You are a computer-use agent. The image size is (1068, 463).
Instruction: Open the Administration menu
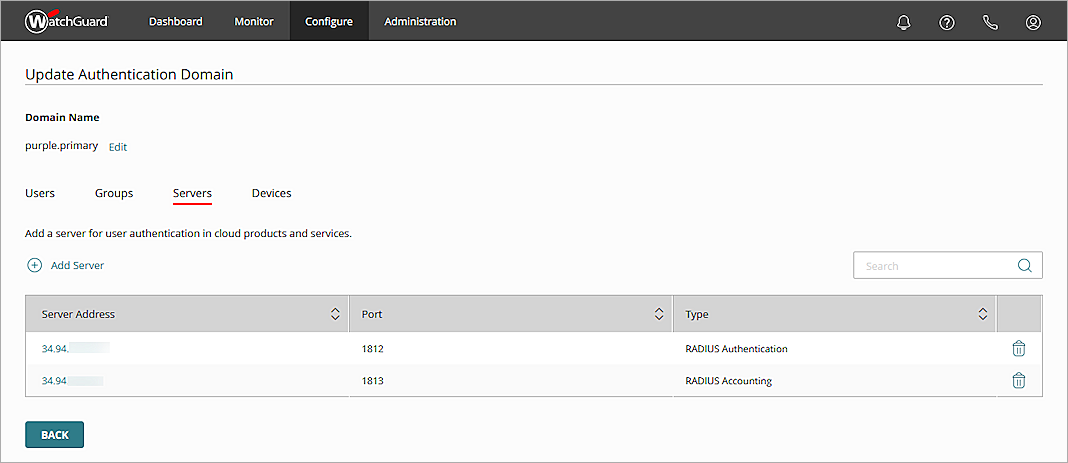[420, 21]
